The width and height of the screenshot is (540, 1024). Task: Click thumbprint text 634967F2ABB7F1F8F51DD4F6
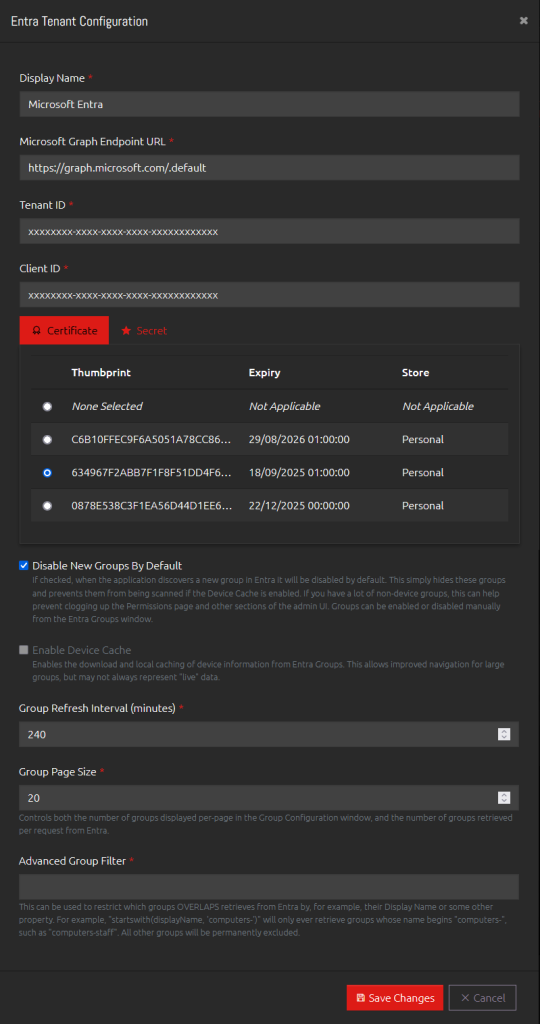click(x=151, y=473)
